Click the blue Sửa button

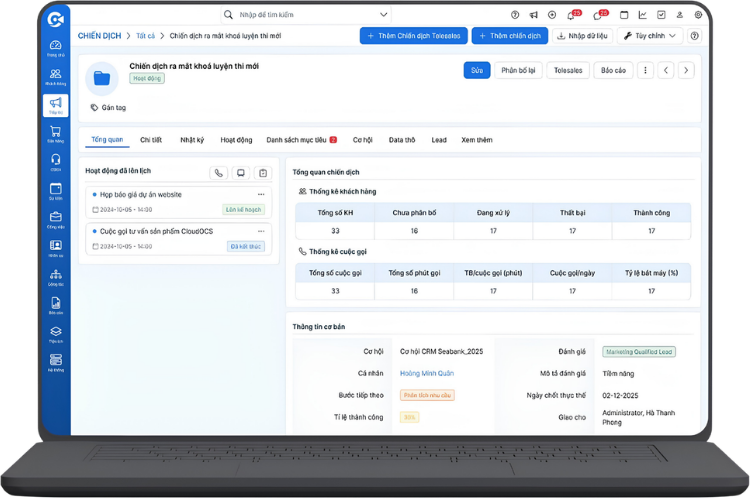[477, 70]
